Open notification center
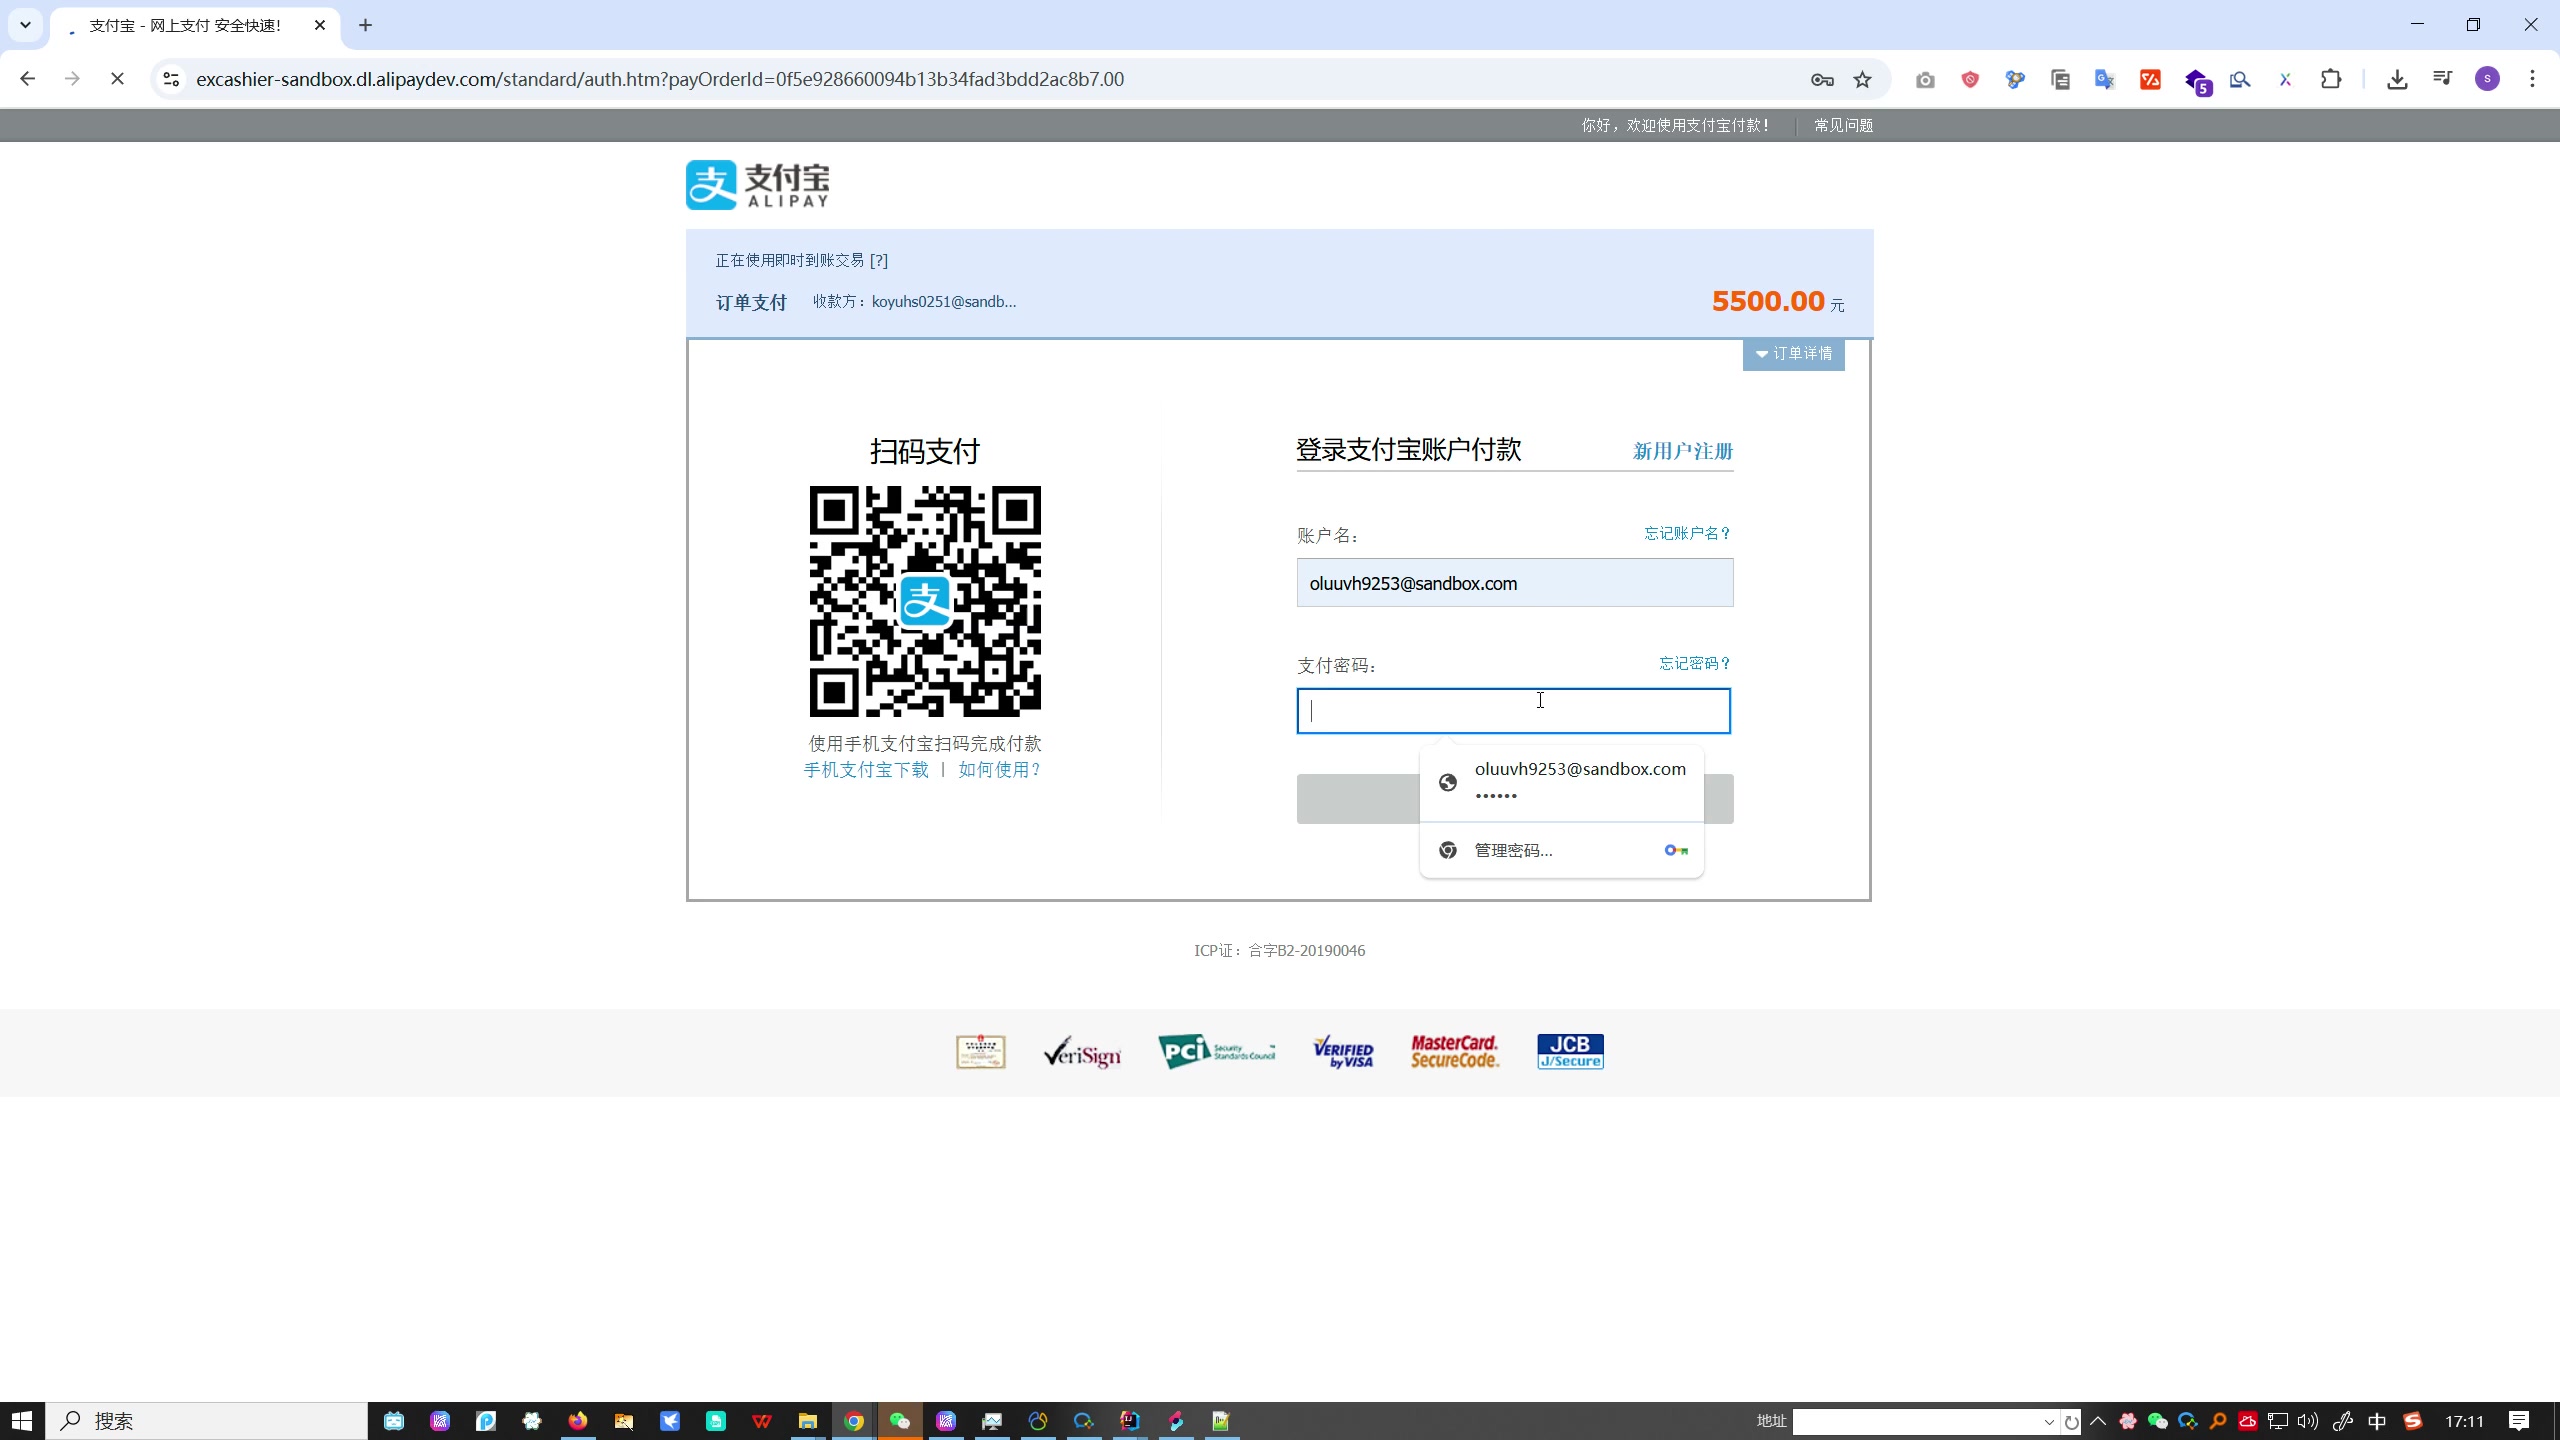Viewport: 2560px width, 1440px height. coord(2519,1421)
